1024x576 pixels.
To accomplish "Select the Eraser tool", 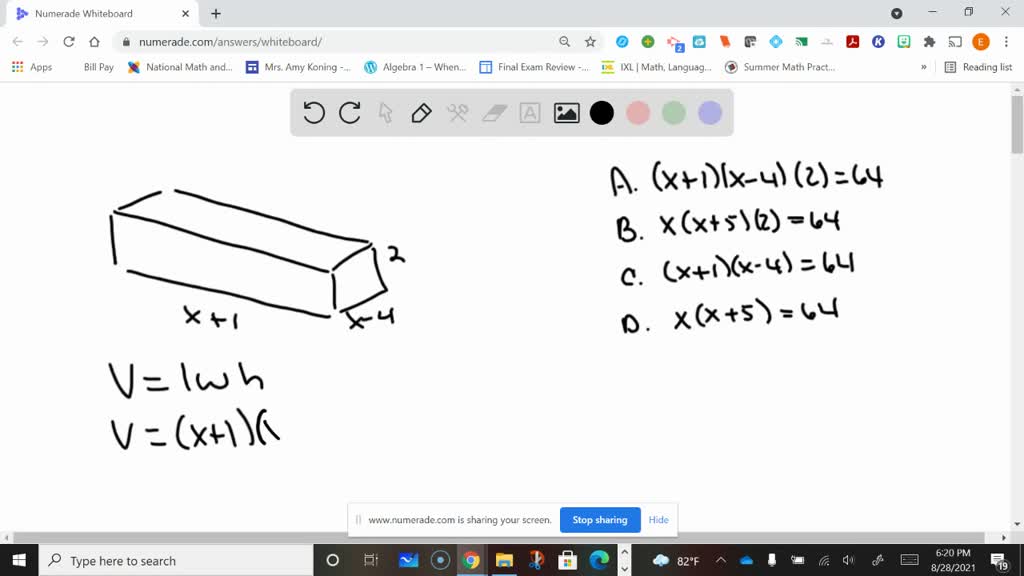I will (x=493, y=113).
